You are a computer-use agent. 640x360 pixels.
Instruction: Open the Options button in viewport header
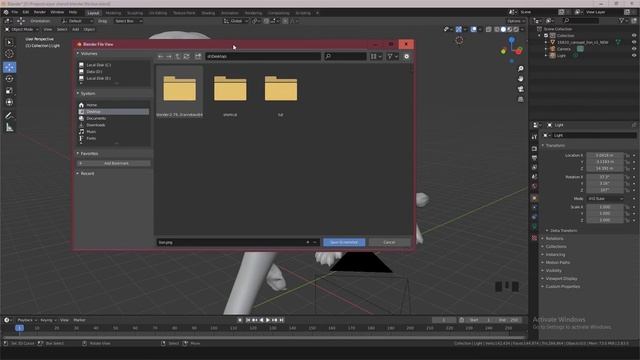(516, 21)
